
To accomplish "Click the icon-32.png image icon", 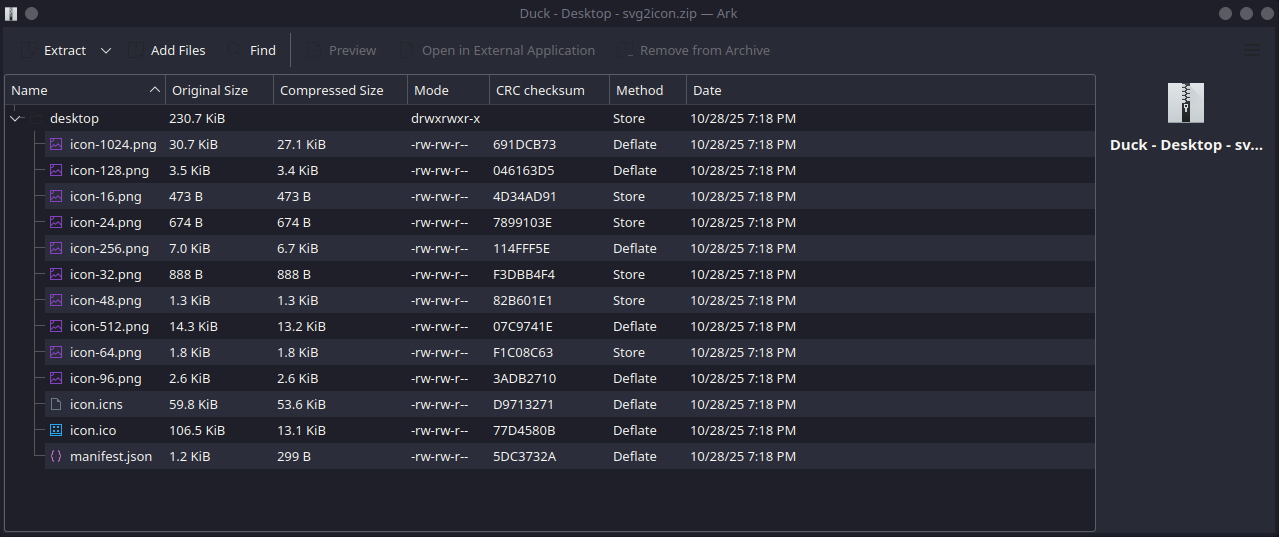I will [56, 274].
